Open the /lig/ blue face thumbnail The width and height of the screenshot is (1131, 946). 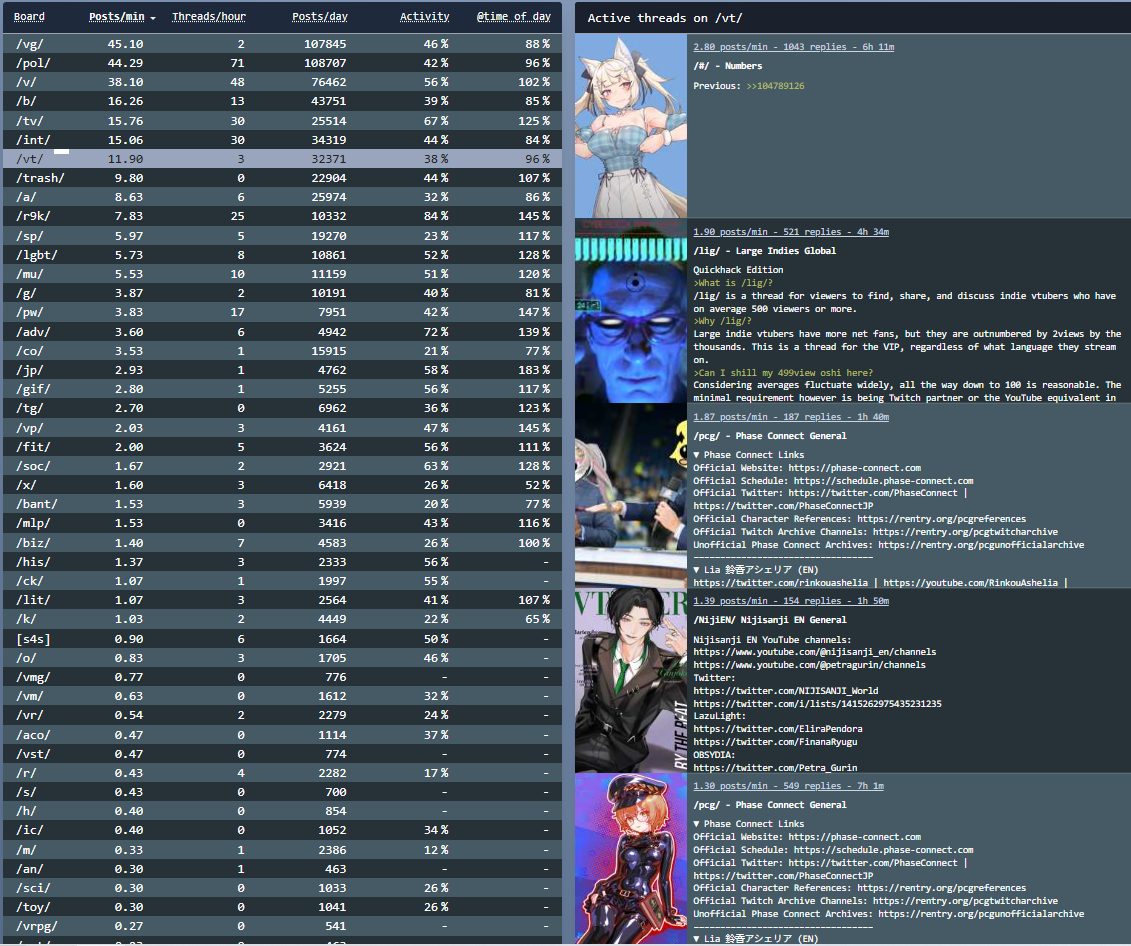pyautogui.click(x=631, y=311)
